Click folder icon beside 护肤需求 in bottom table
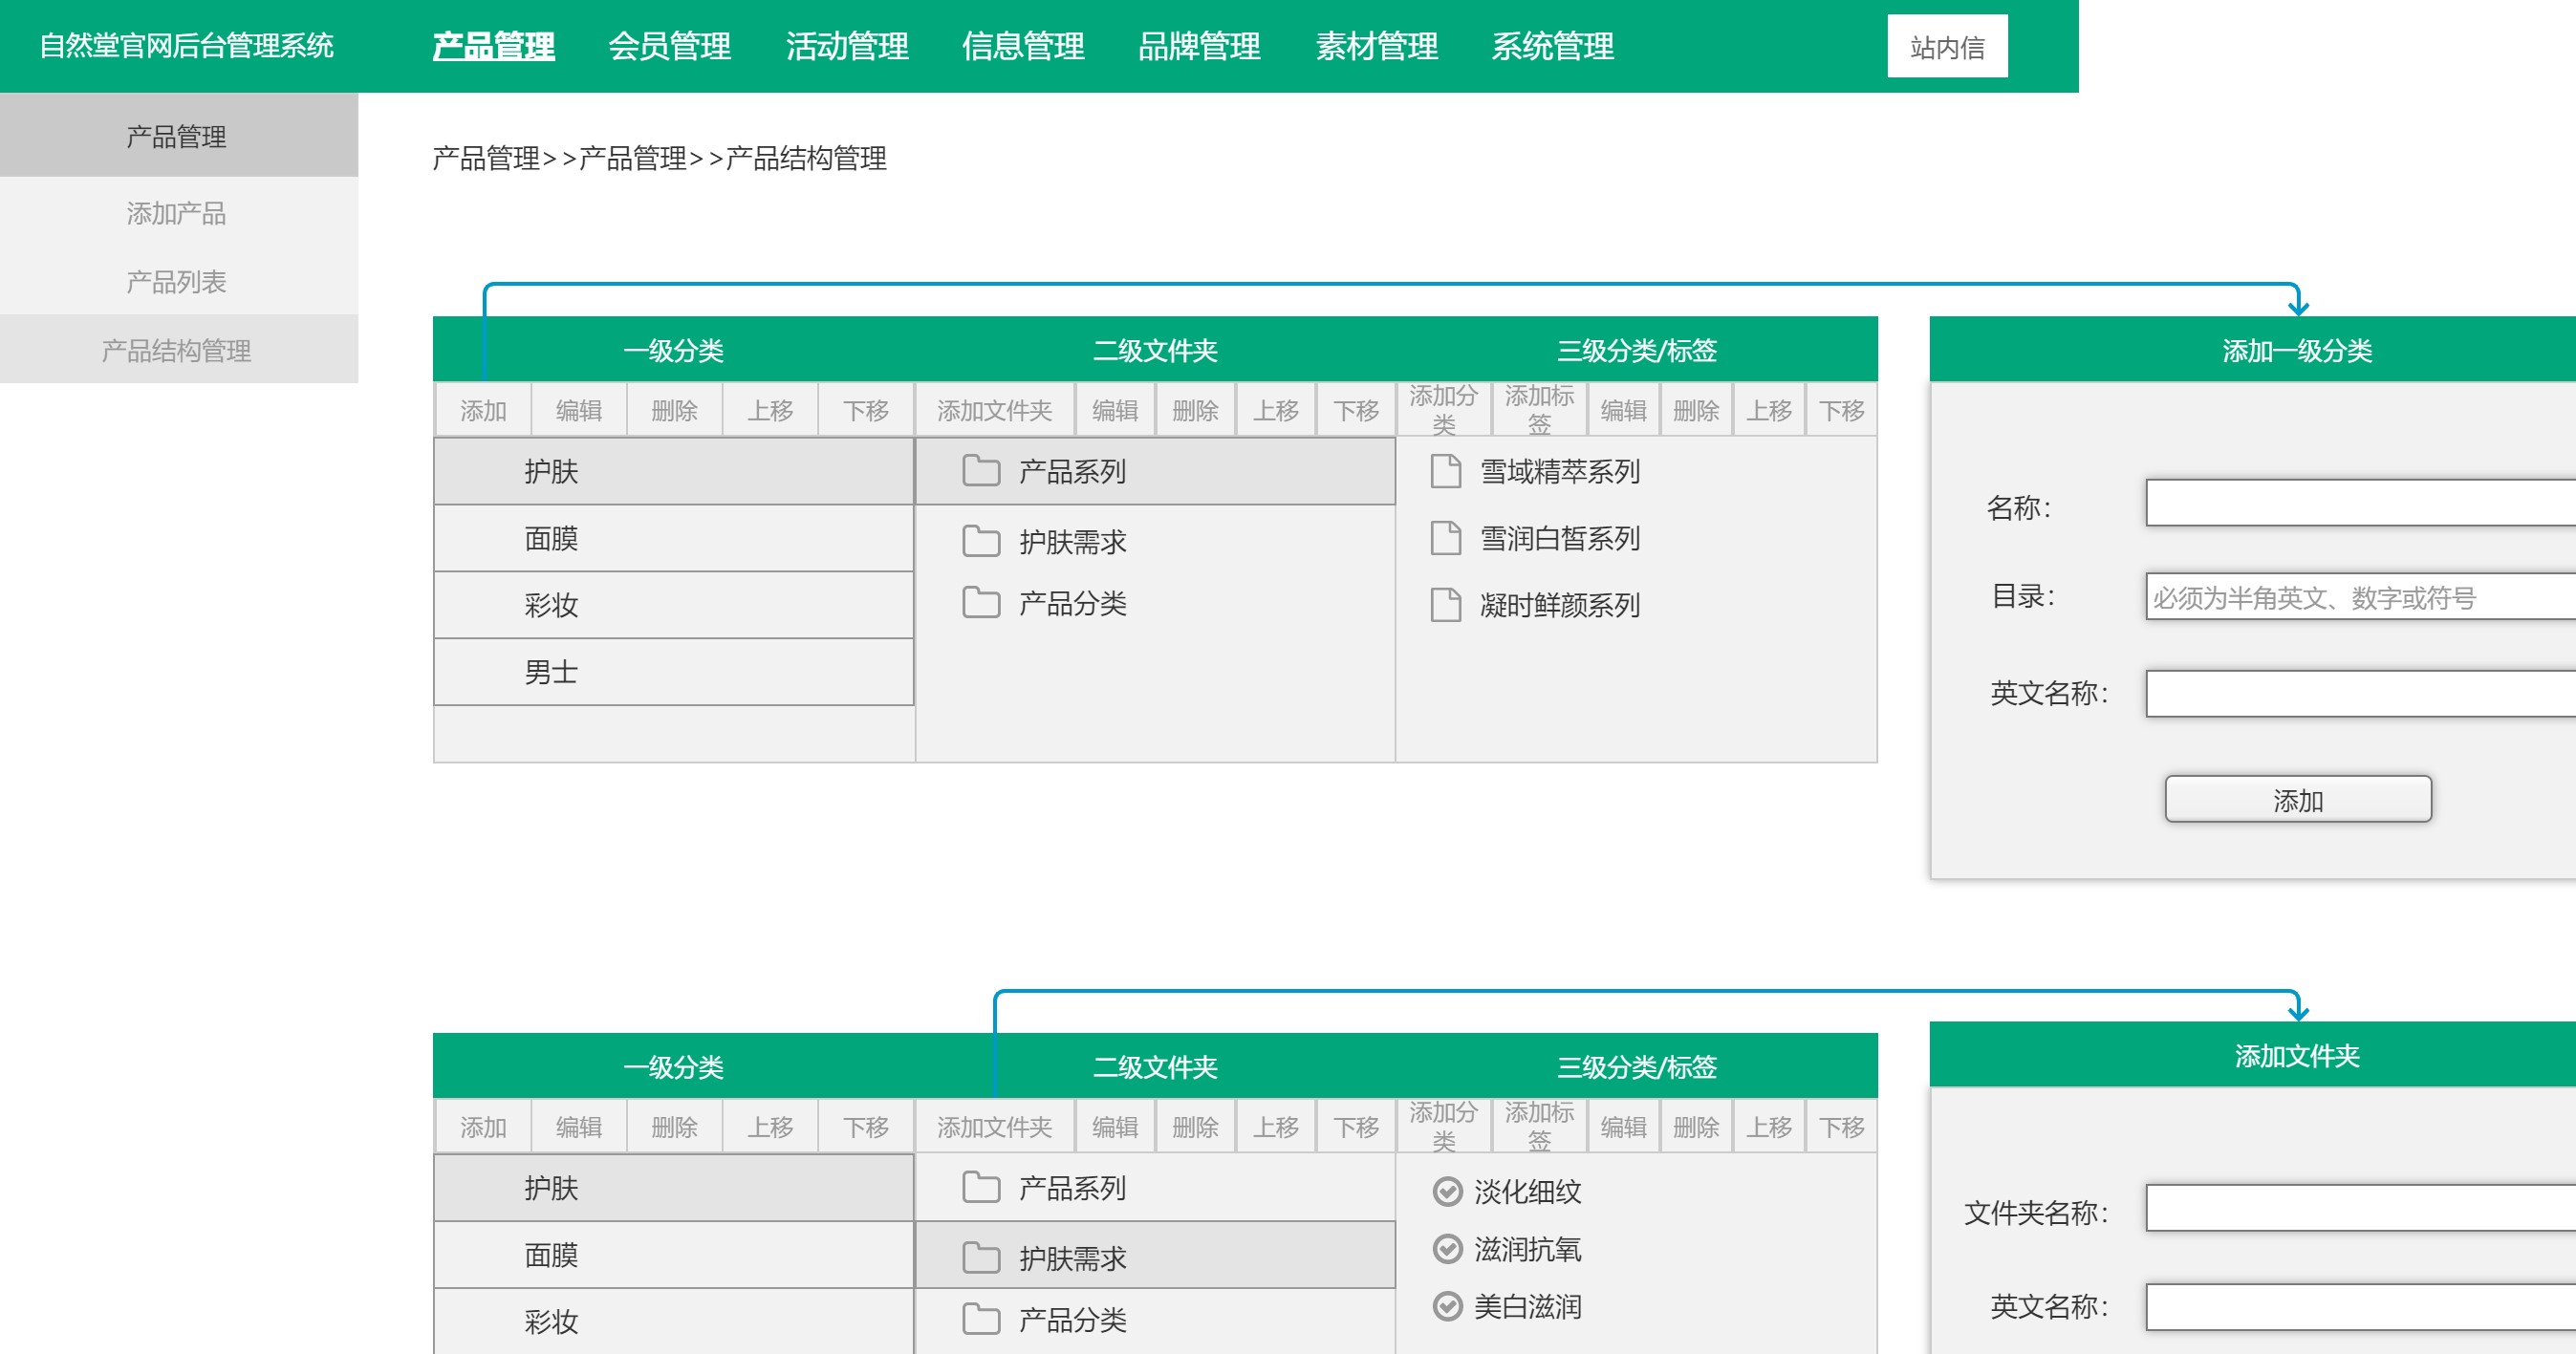The height and width of the screenshot is (1354, 2576). 980,1257
